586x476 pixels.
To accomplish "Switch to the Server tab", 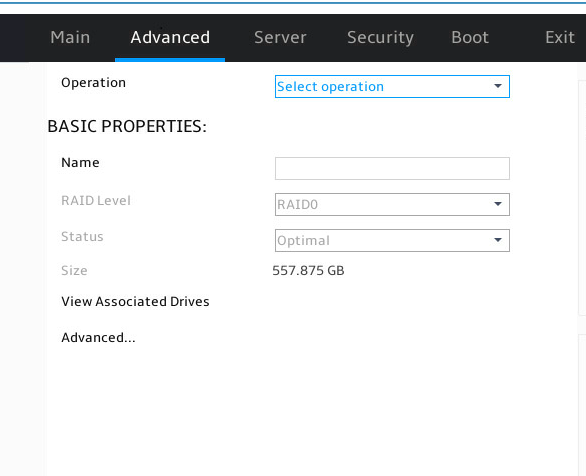I will tap(280, 37).
